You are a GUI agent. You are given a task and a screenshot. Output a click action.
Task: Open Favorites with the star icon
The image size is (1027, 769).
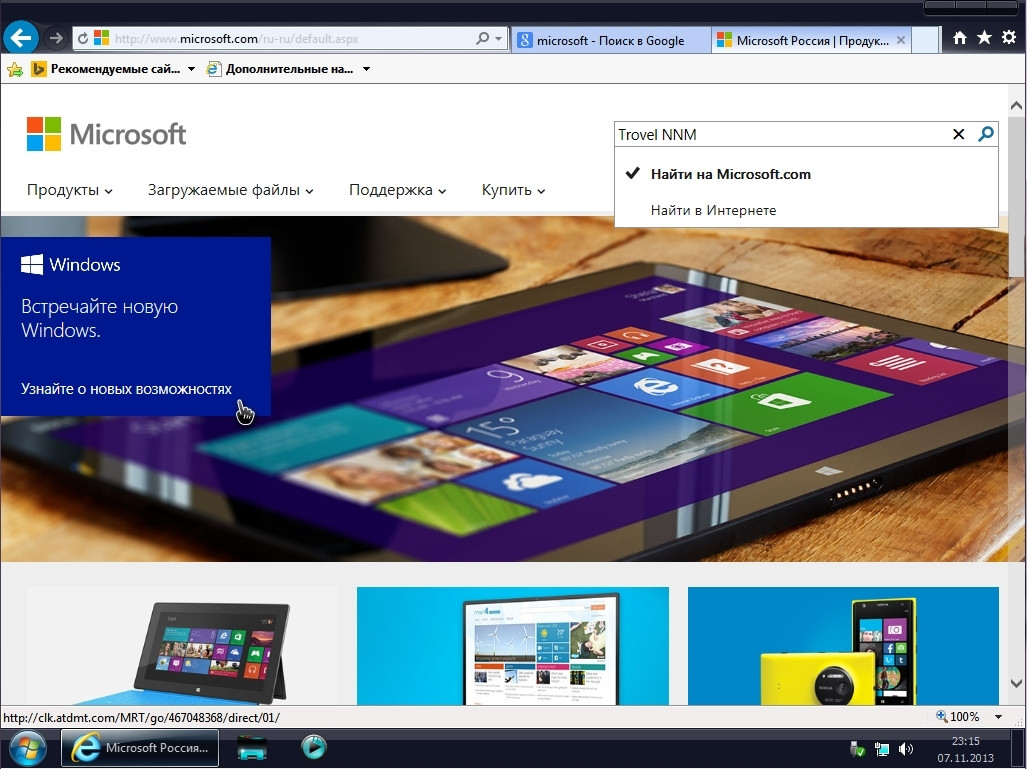click(984, 38)
